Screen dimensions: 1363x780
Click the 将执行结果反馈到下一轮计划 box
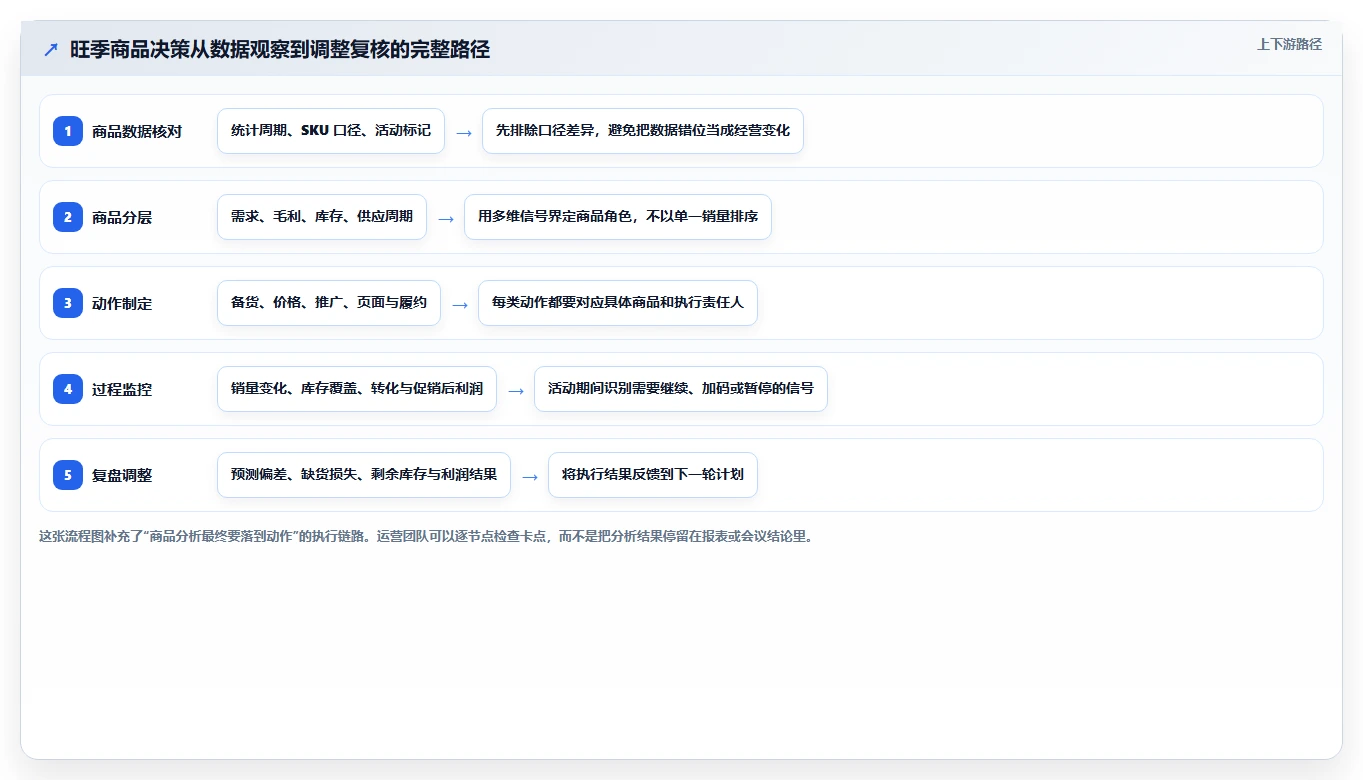[653, 475]
